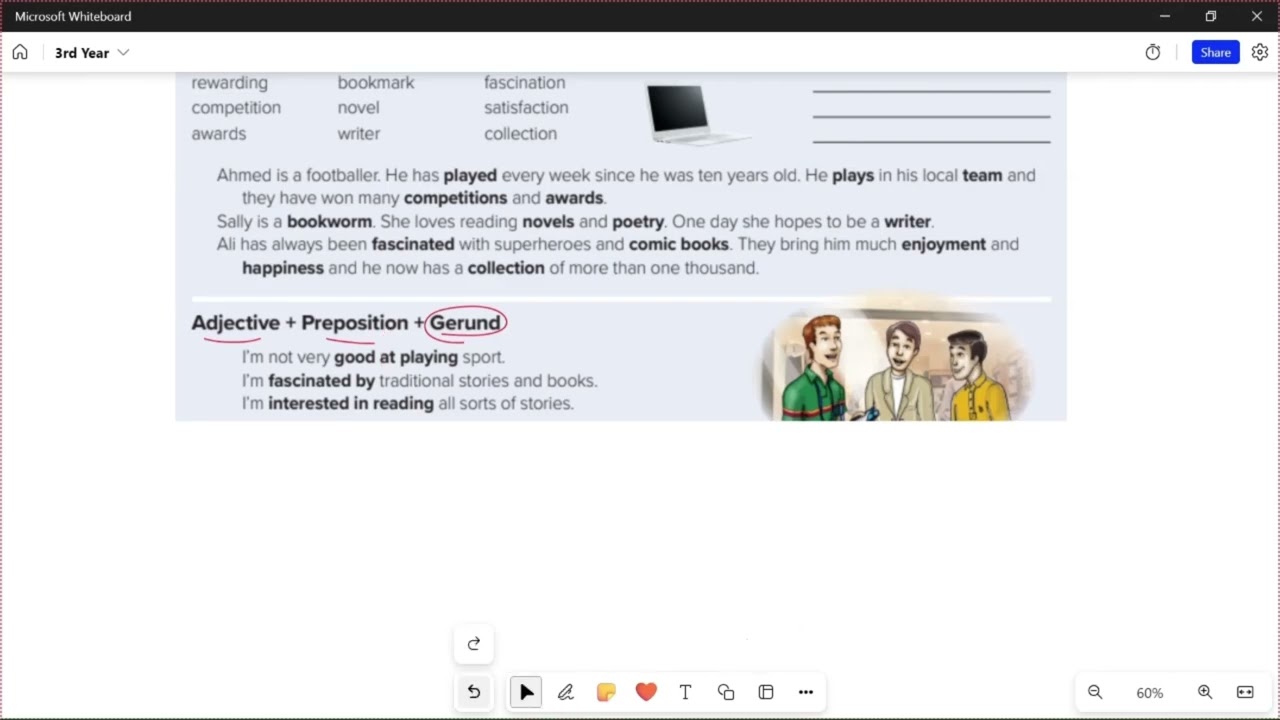Minimize the Whiteboard window
Screen dimensions: 1280x720
pyautogui.click(x=1165, y=16)
